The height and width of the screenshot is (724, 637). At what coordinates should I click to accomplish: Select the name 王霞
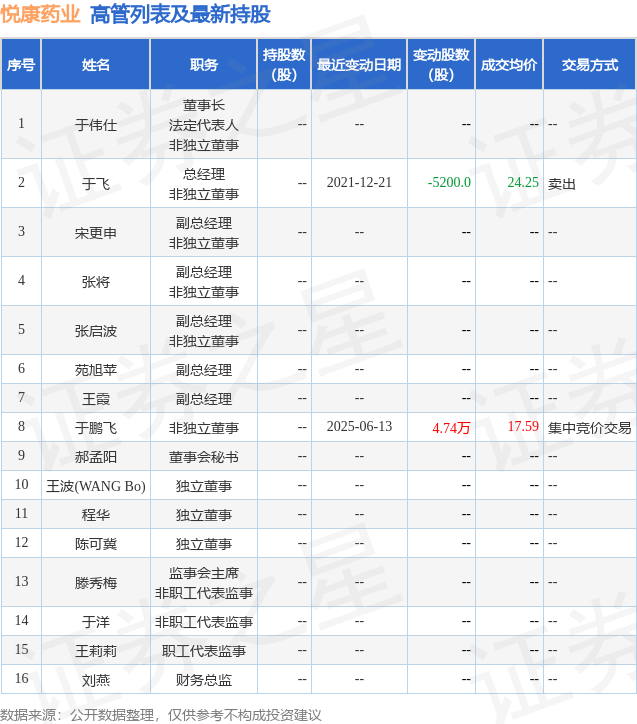click(96, 399)
